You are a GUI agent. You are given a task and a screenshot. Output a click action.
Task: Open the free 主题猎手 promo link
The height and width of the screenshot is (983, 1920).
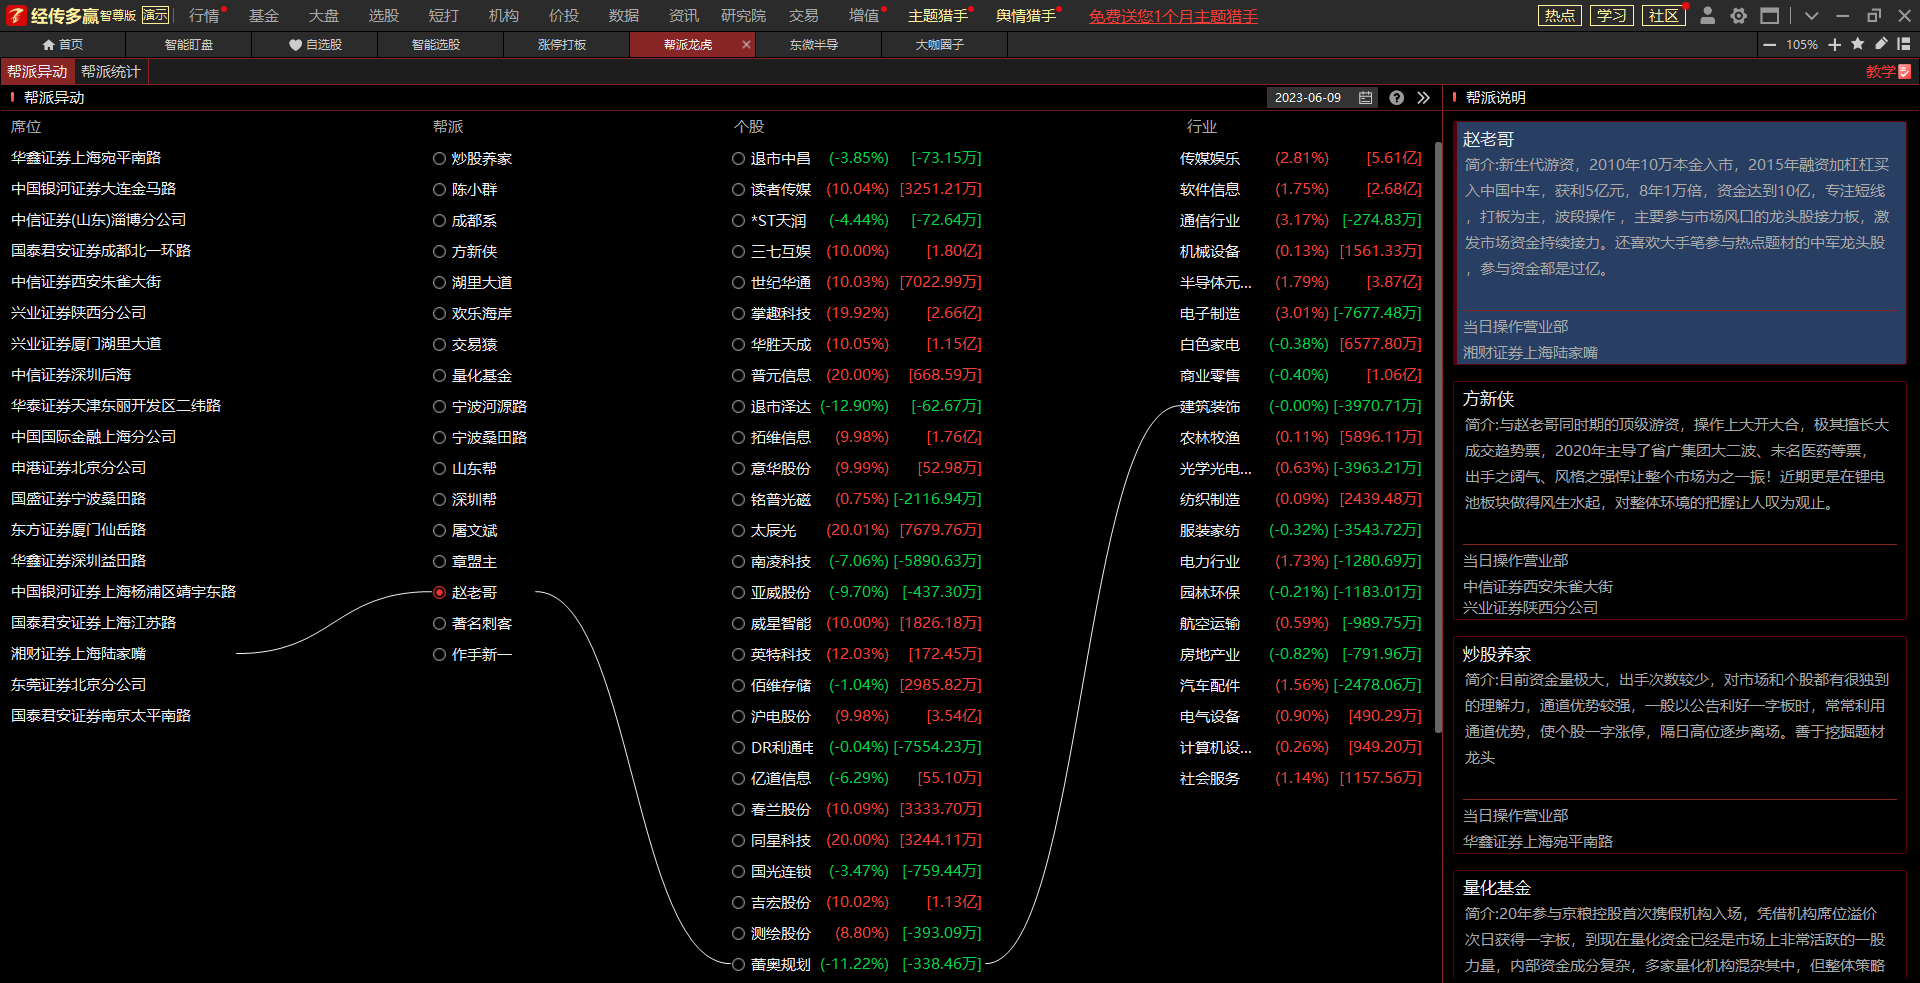(1173, 16)
